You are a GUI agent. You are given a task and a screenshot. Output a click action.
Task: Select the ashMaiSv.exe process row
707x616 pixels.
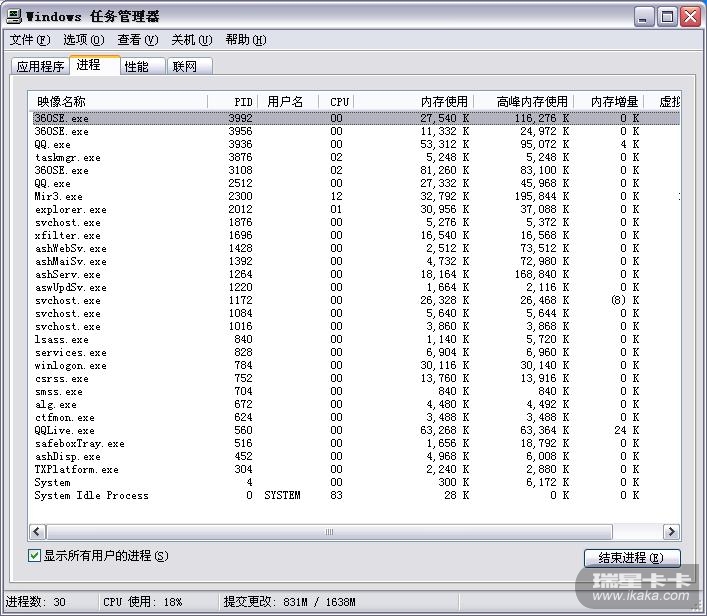(354, 262)
